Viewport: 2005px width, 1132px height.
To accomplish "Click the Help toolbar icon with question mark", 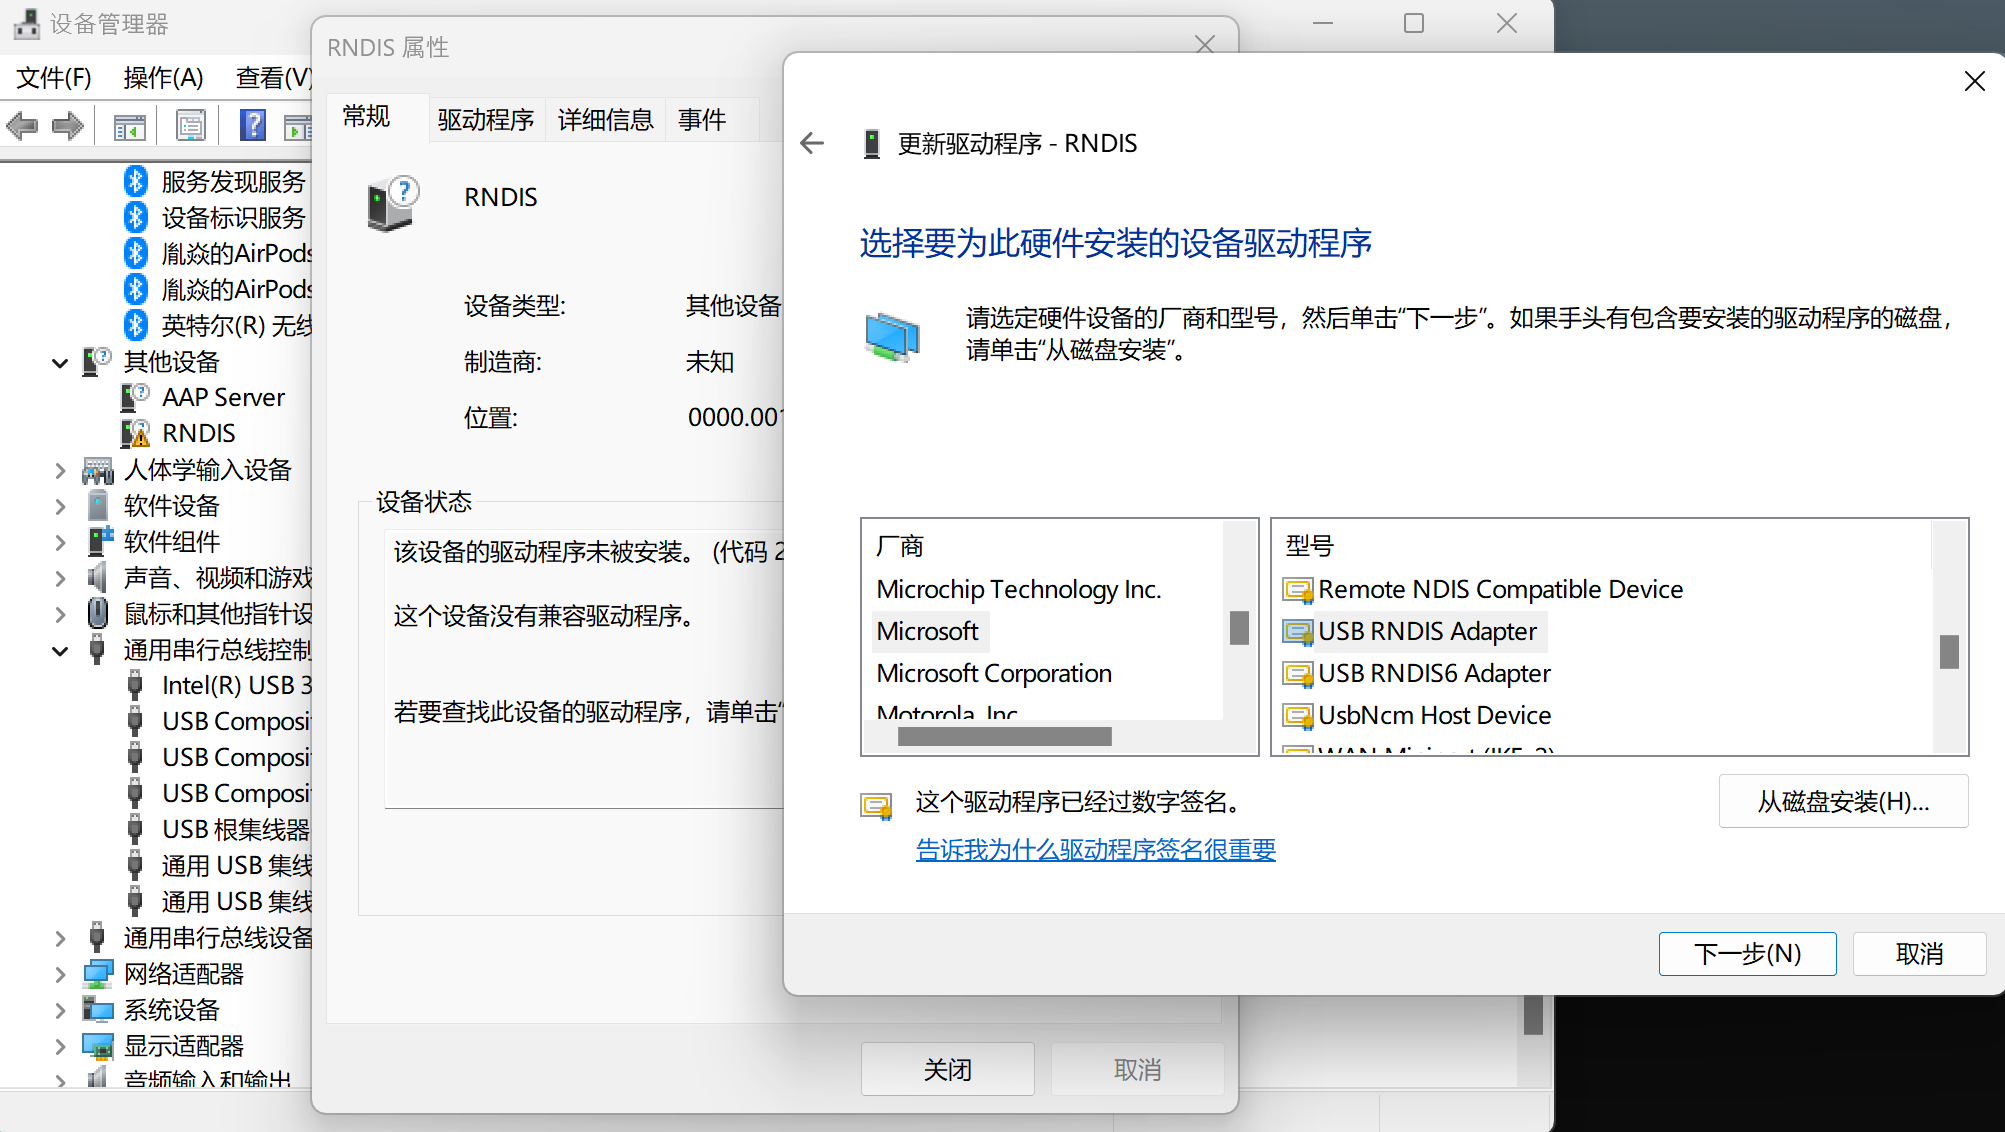I will [x=253, y=126].
